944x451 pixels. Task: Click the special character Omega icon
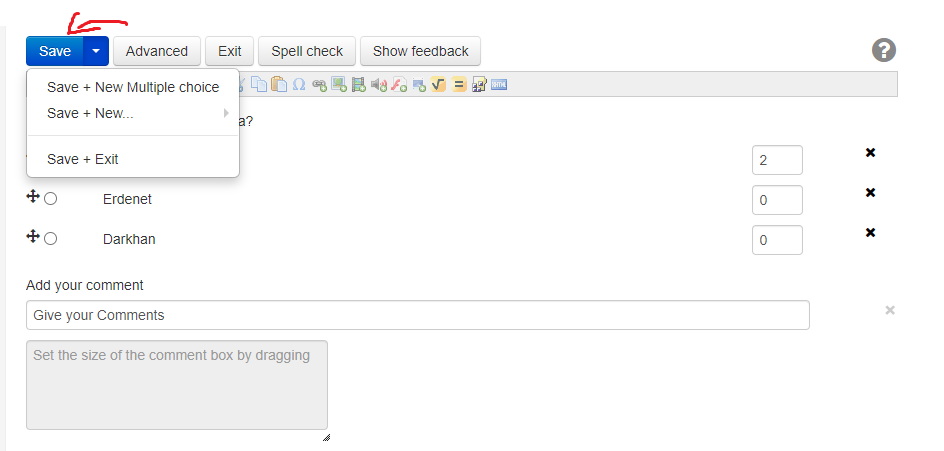coord(298,85)
